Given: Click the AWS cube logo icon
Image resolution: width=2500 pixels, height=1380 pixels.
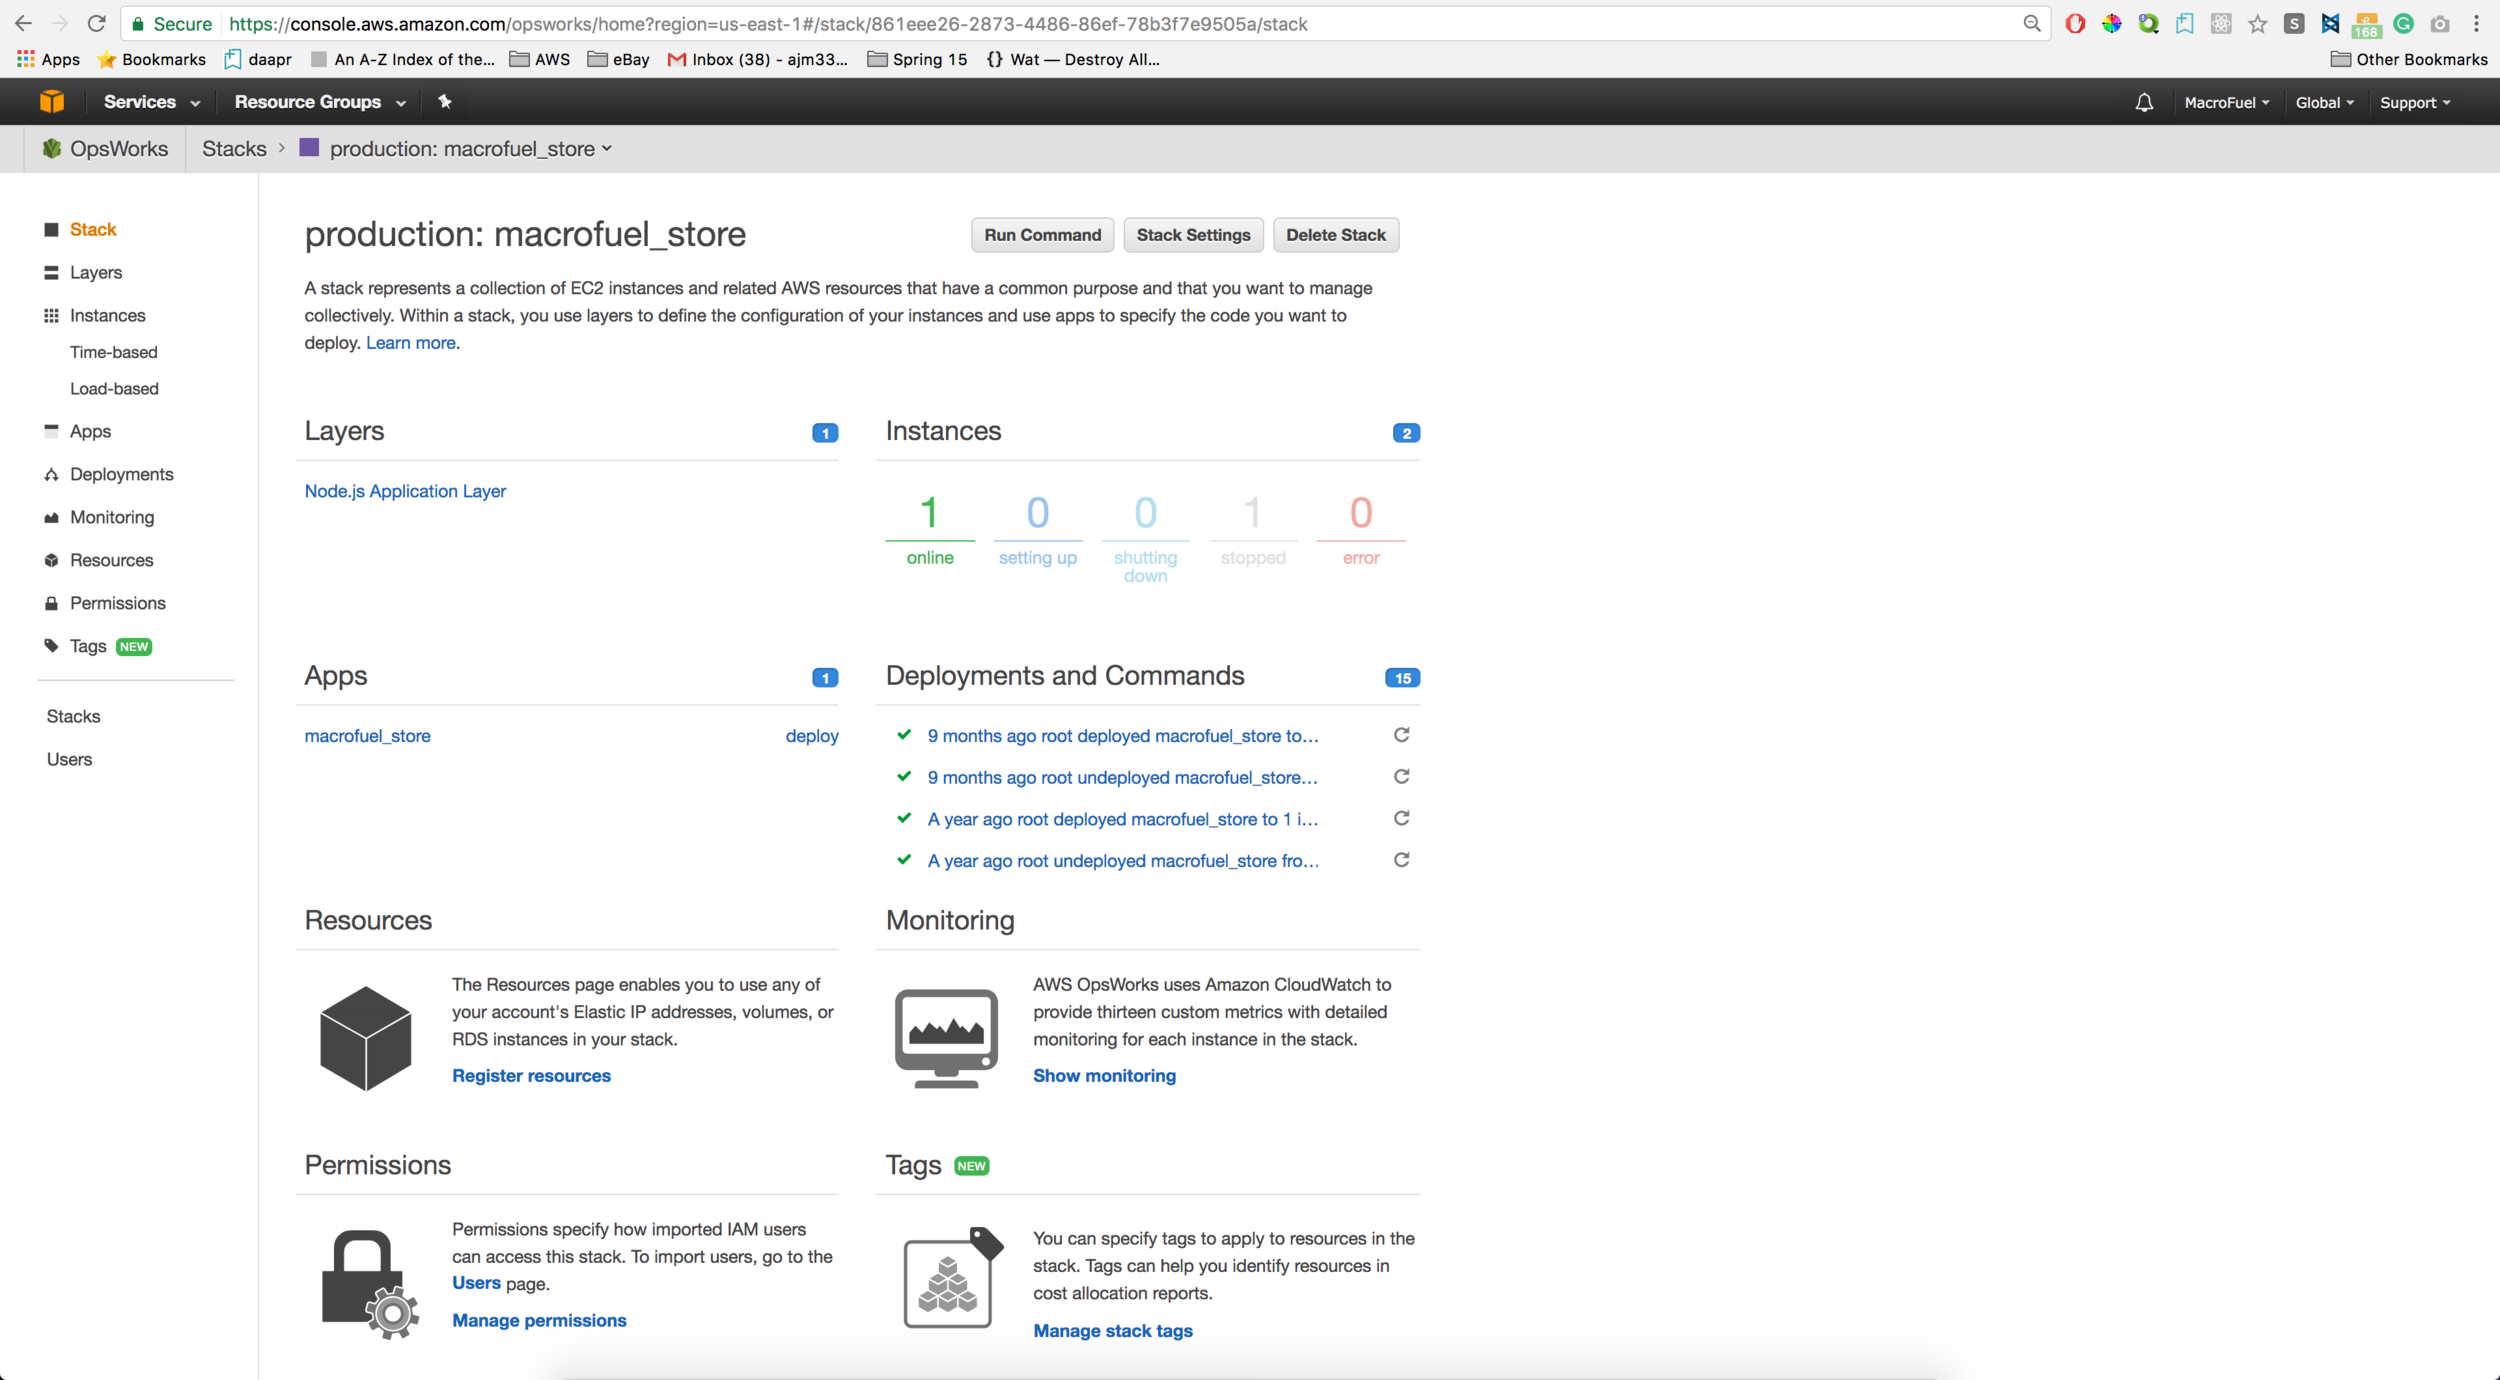Looking at the screenshot, I should coord(52,102).
